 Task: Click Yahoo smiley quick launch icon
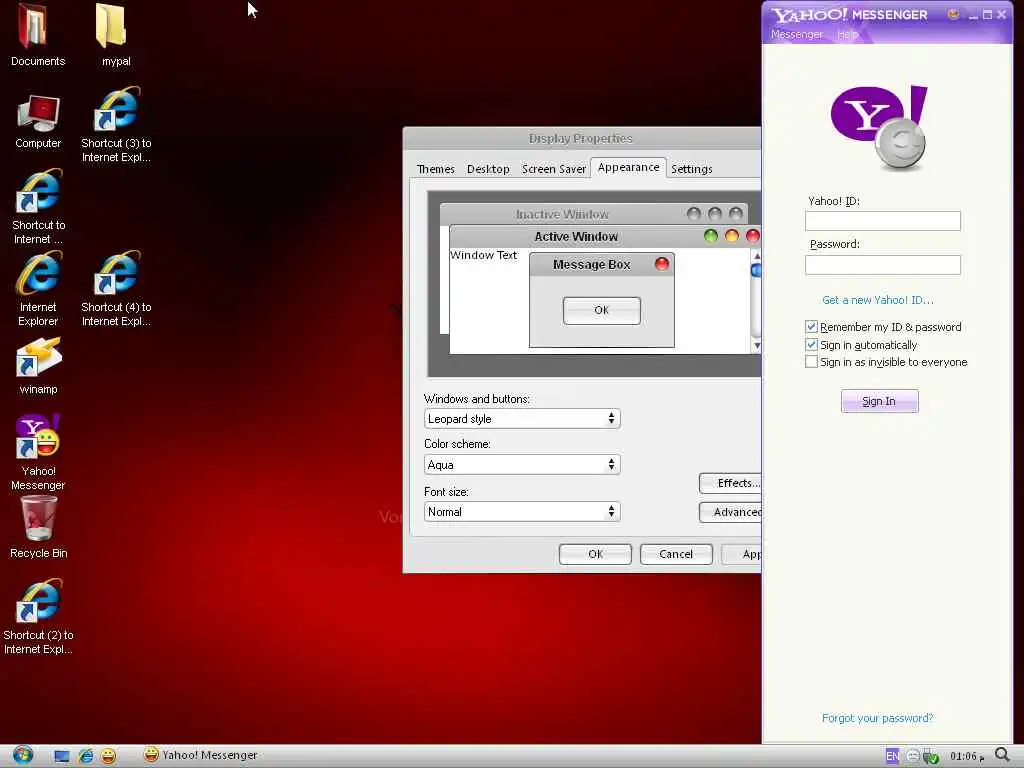[108, 756]
